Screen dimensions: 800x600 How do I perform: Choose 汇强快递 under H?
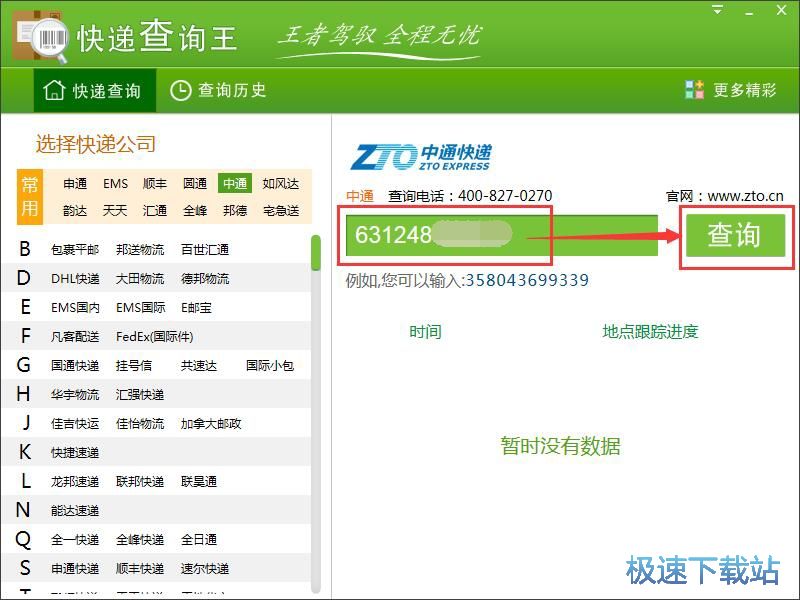(140, 395)
